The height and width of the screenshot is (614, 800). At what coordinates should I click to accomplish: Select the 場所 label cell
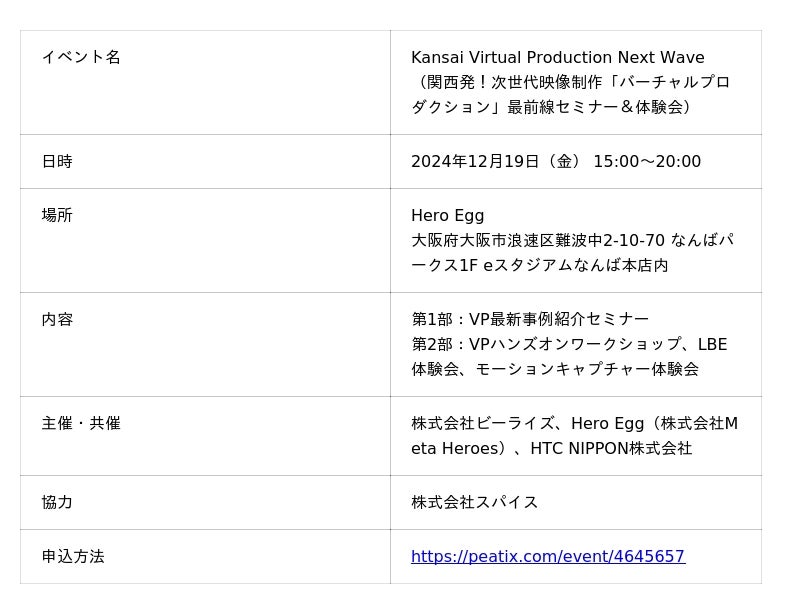tap(57, 215)
